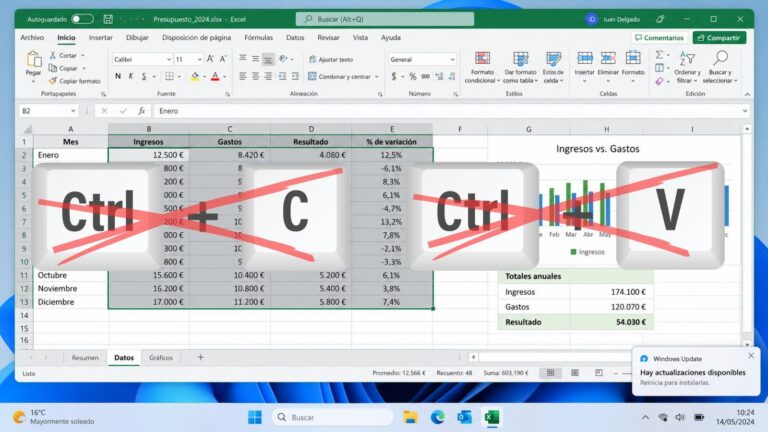Click Ajustar texto button
The height and width of the screenshot is (432, 768).
tap(331, 59)
